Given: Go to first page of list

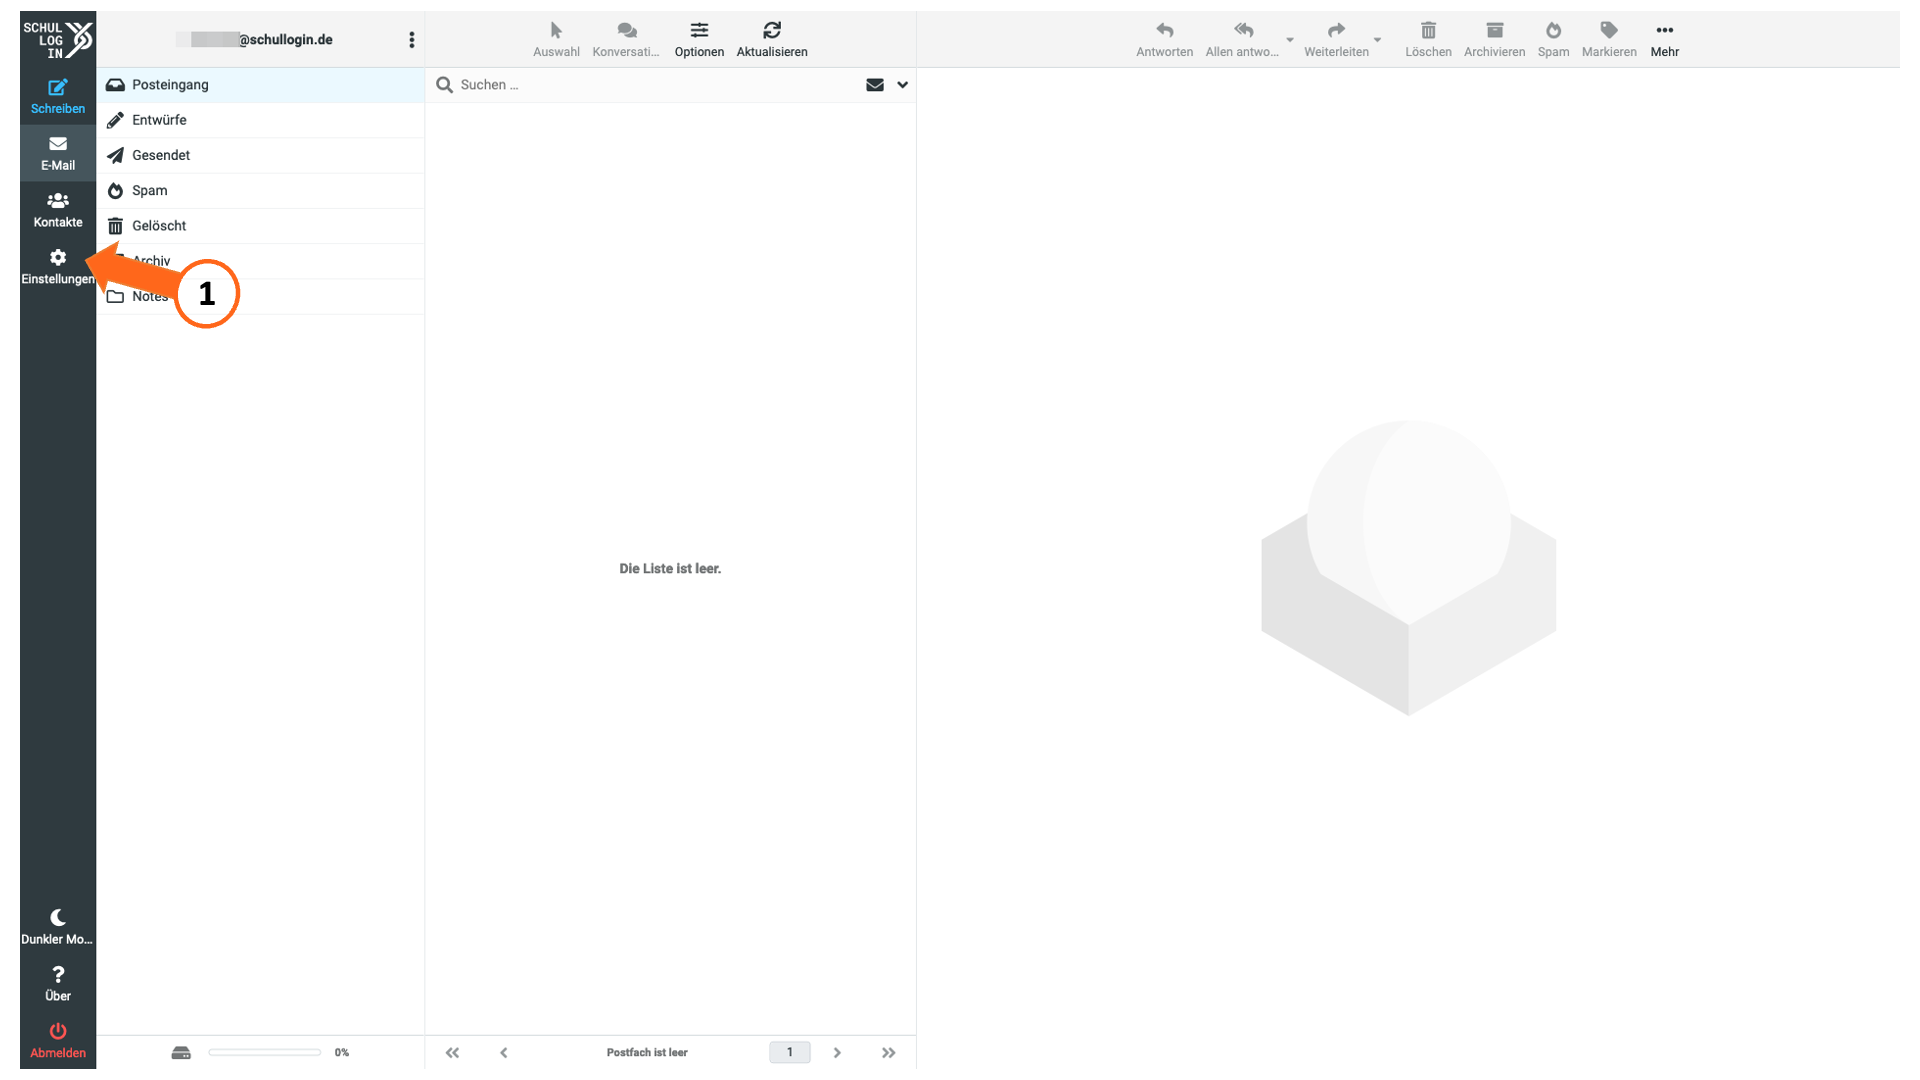Looking at the screenshot, I should (452, 1053).
